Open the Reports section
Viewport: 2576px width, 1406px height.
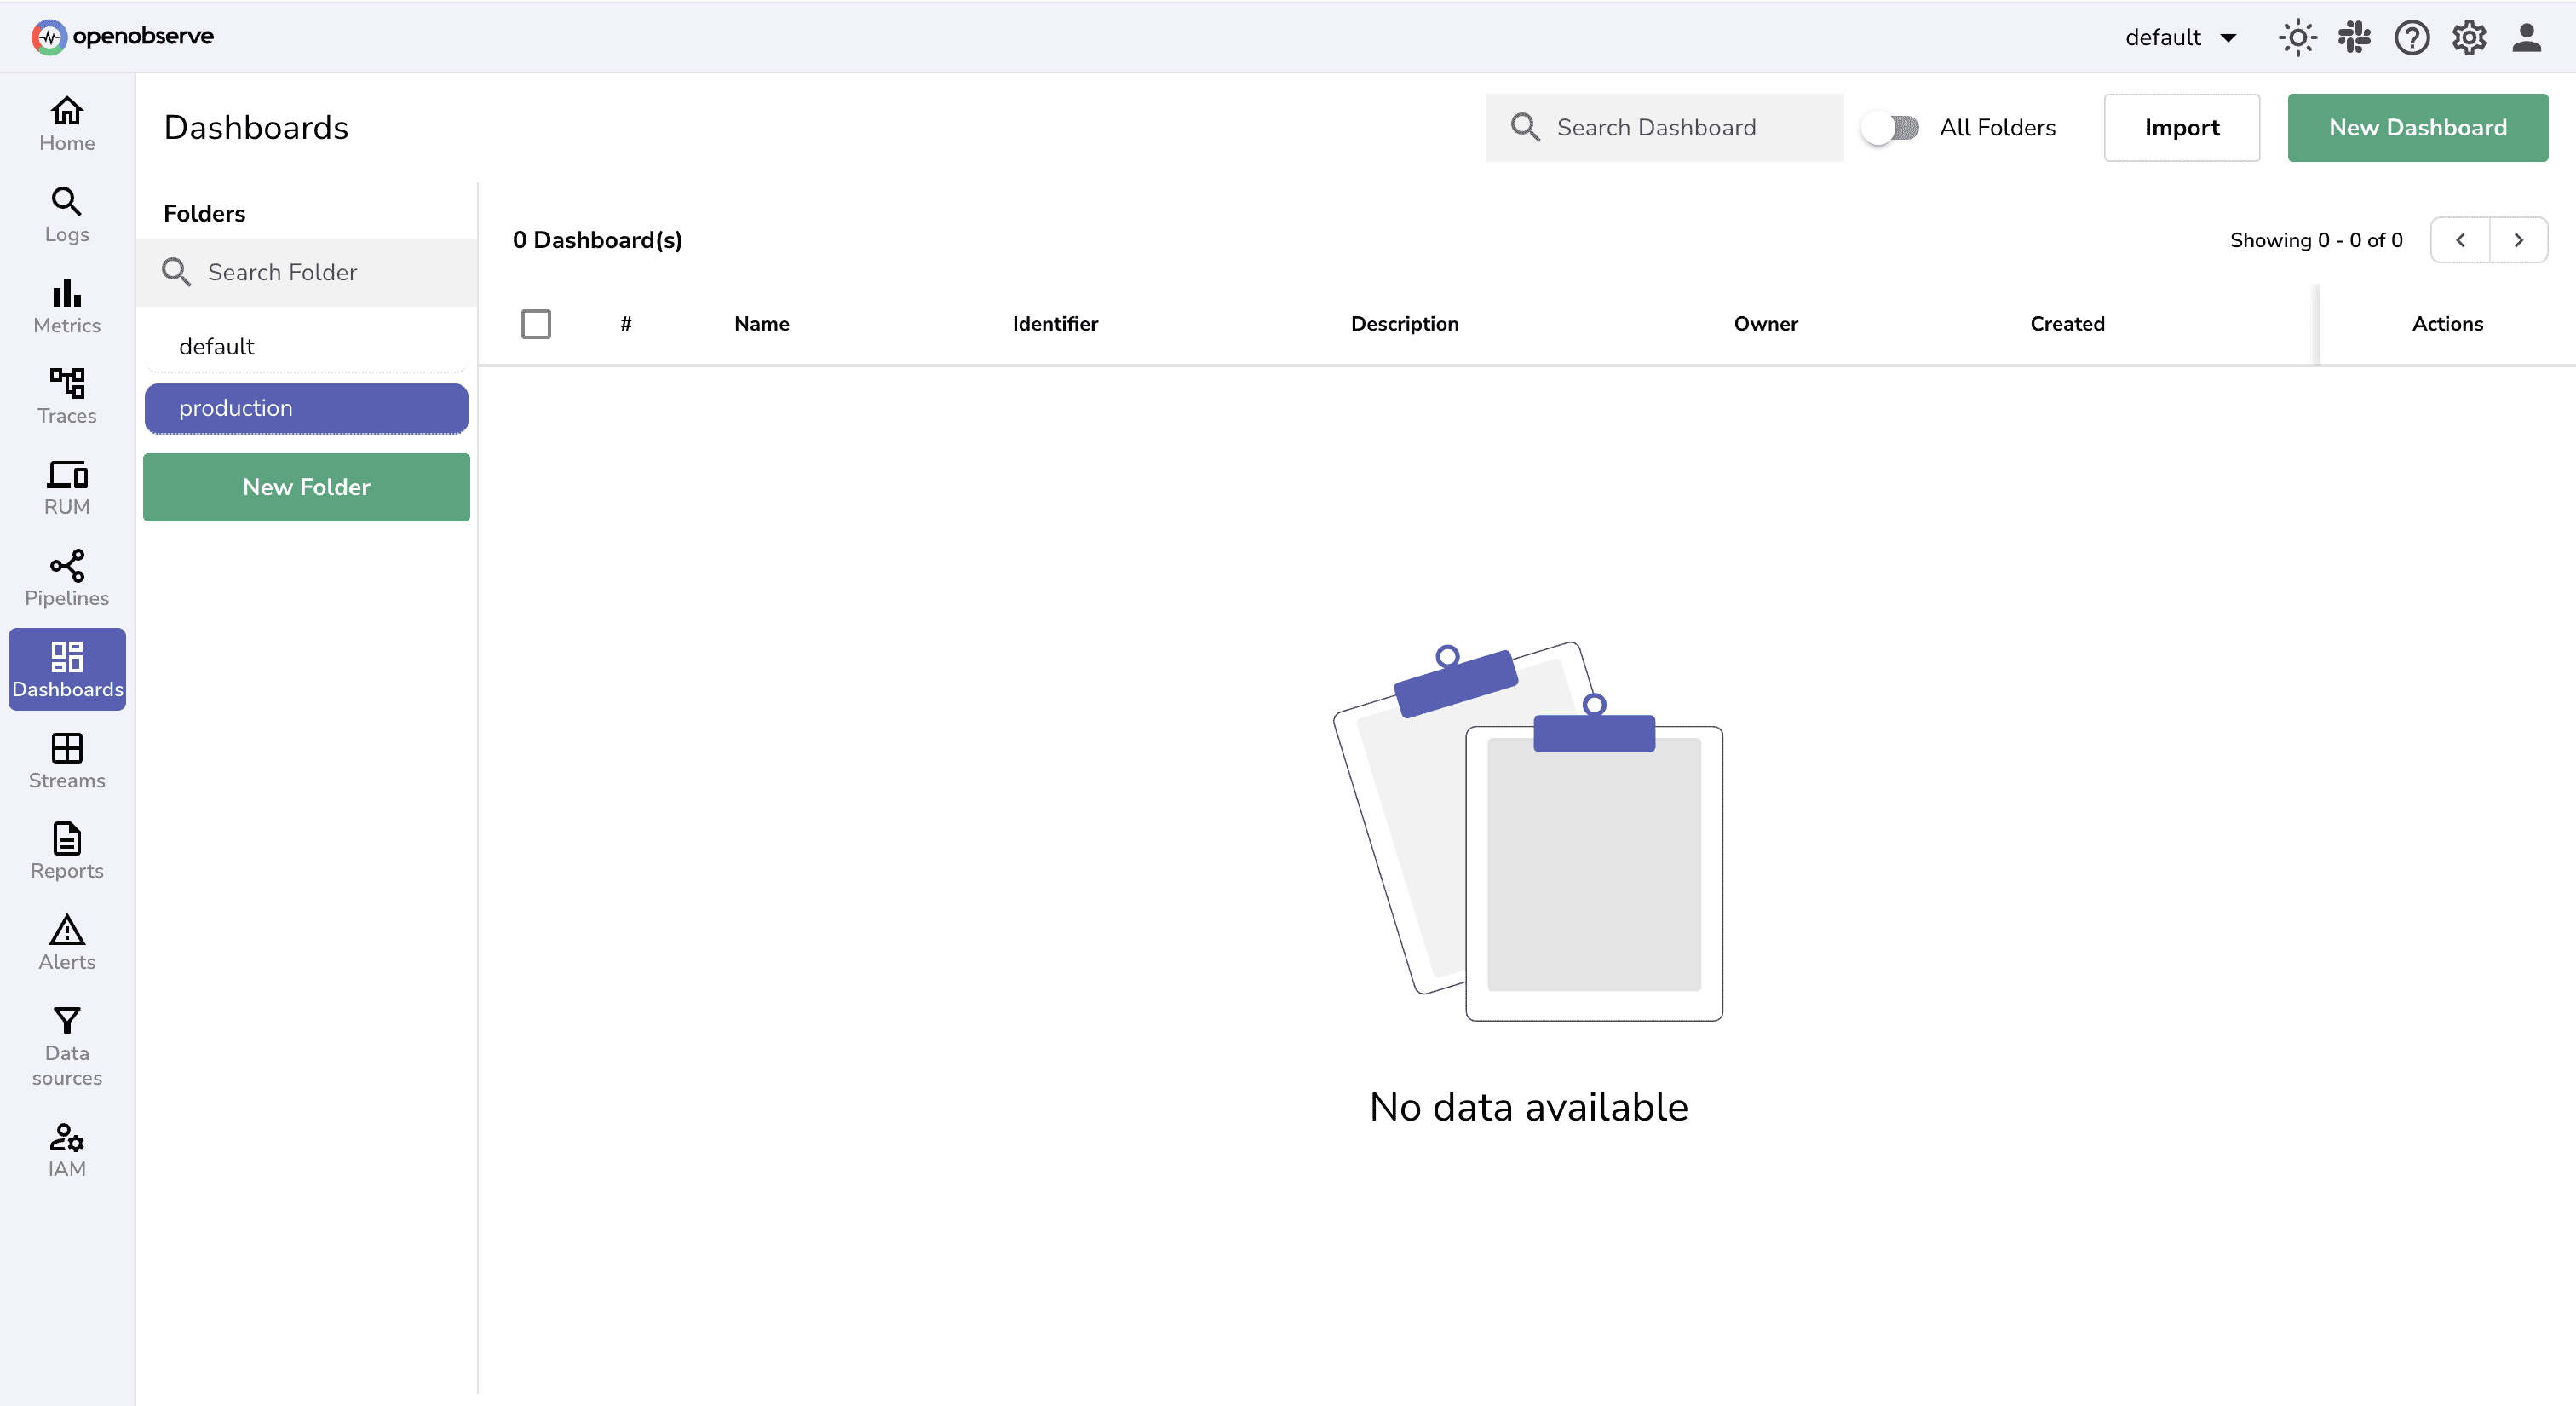(x=66, y=850)
